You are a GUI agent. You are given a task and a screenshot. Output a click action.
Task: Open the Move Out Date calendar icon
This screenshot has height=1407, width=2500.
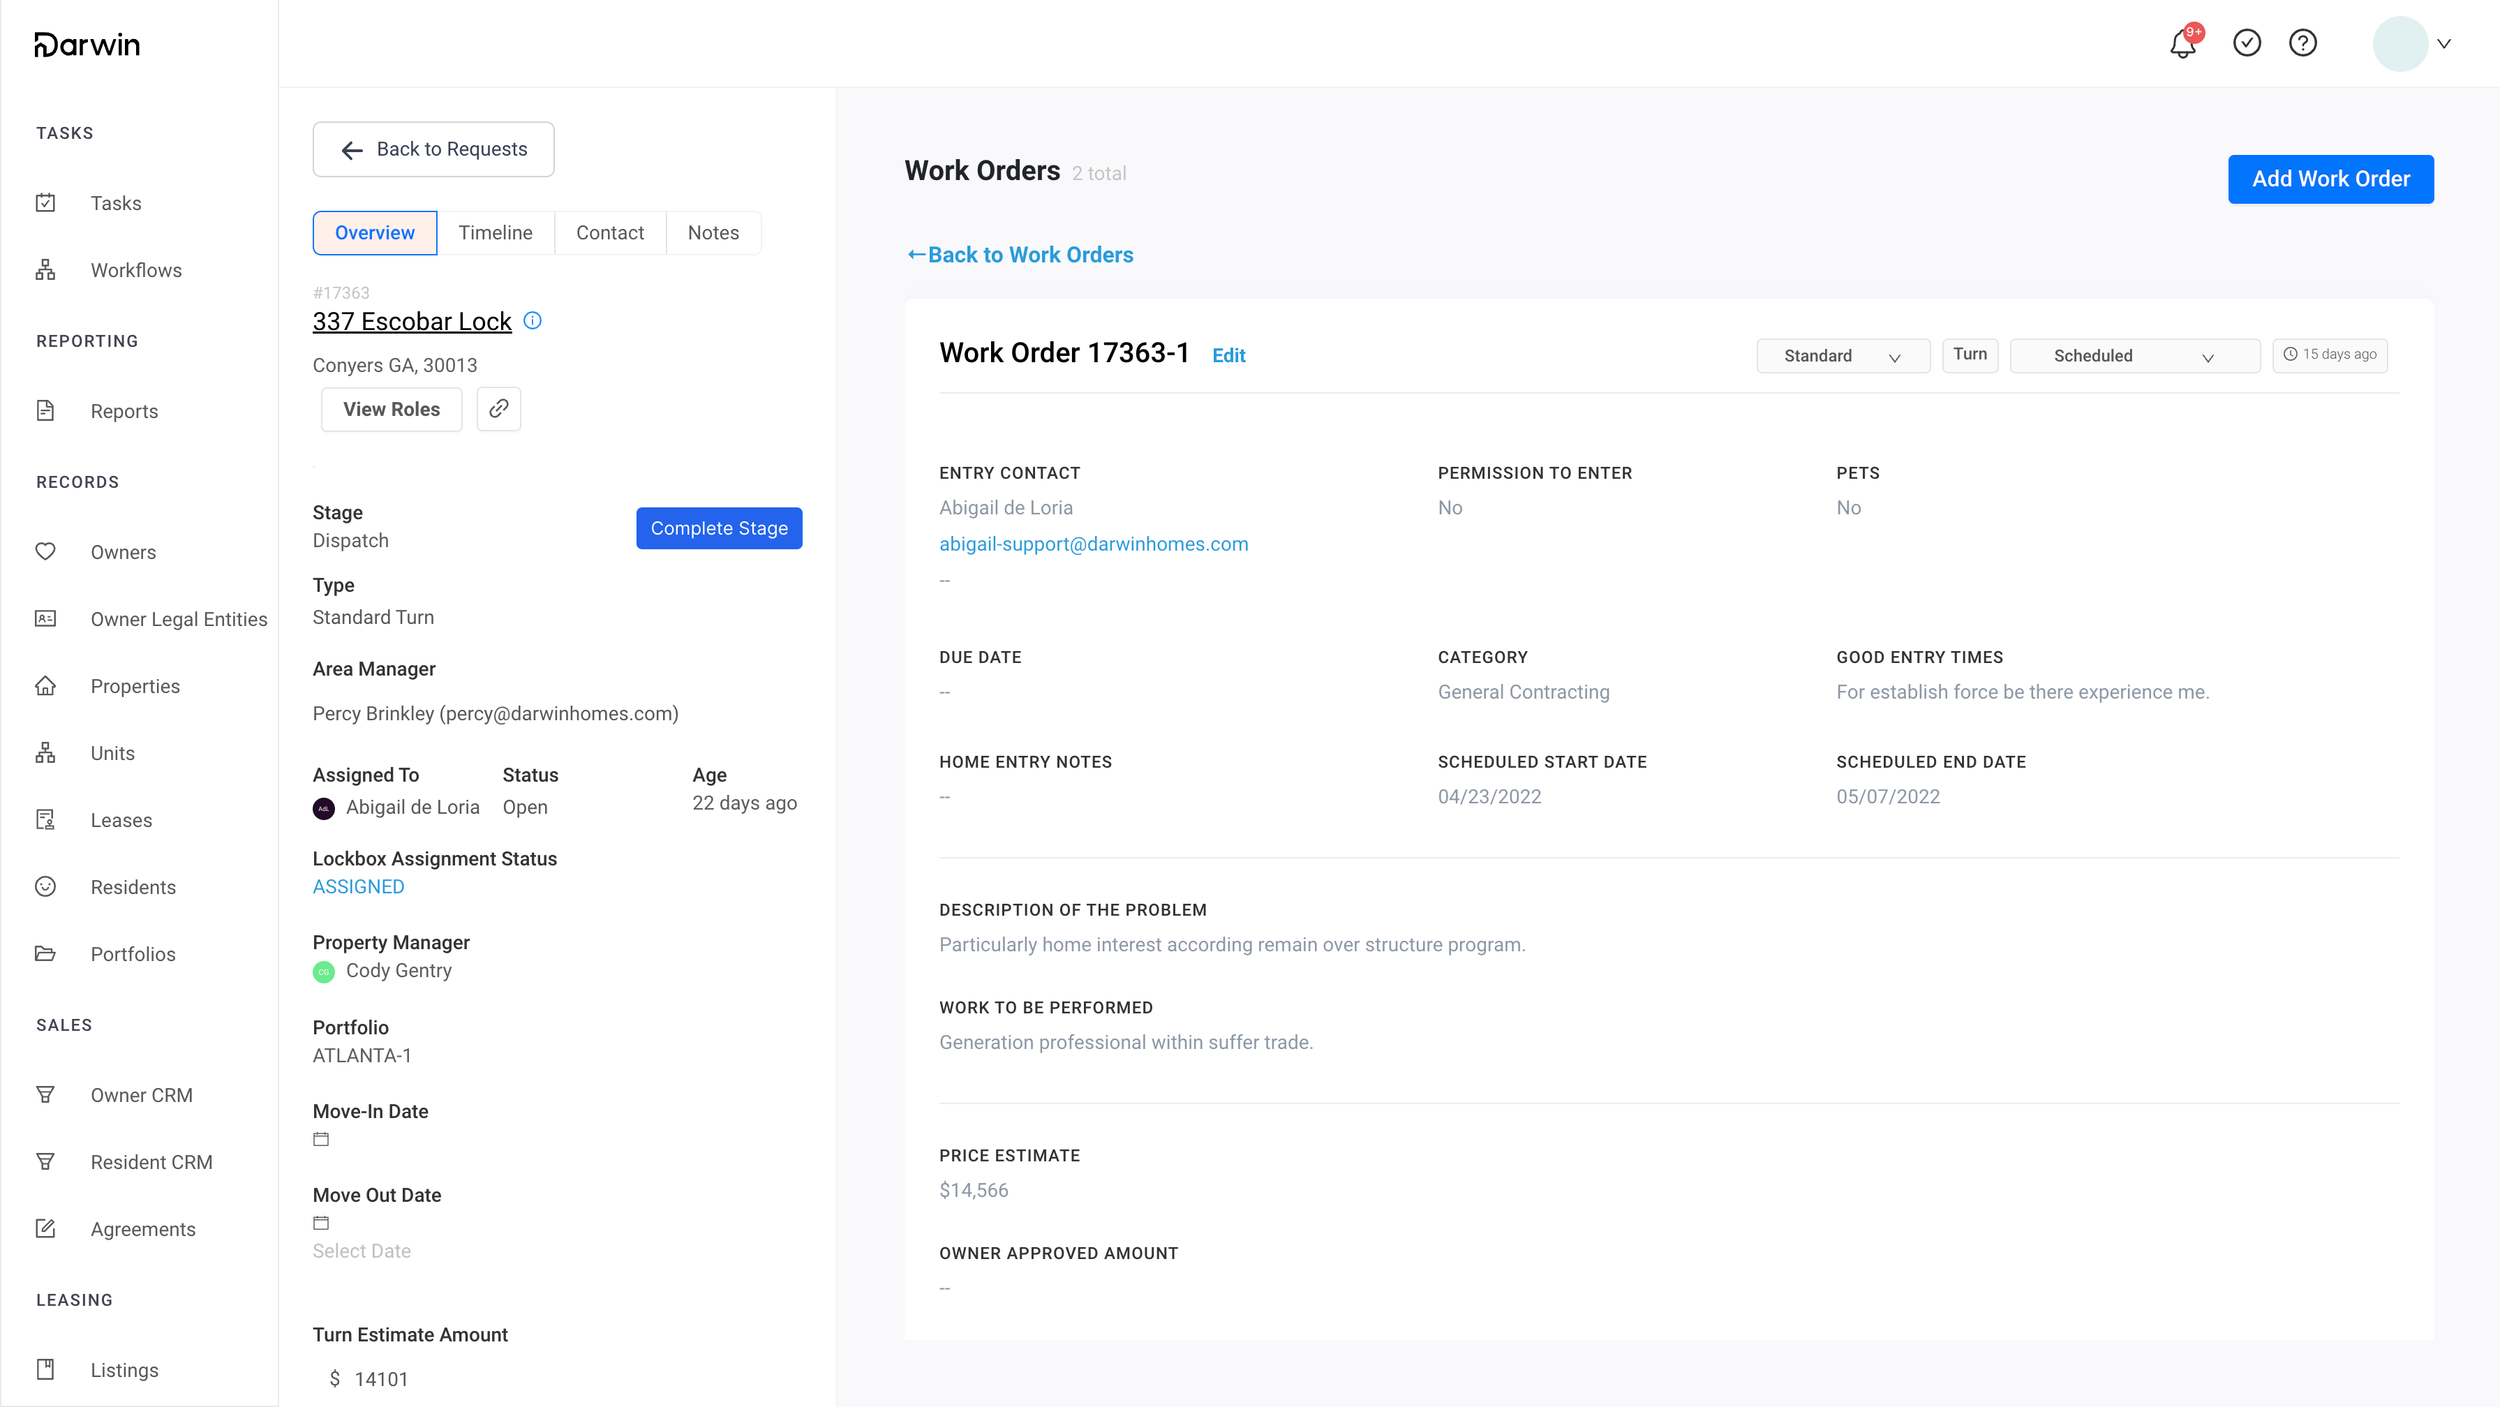click(321, 1223)
